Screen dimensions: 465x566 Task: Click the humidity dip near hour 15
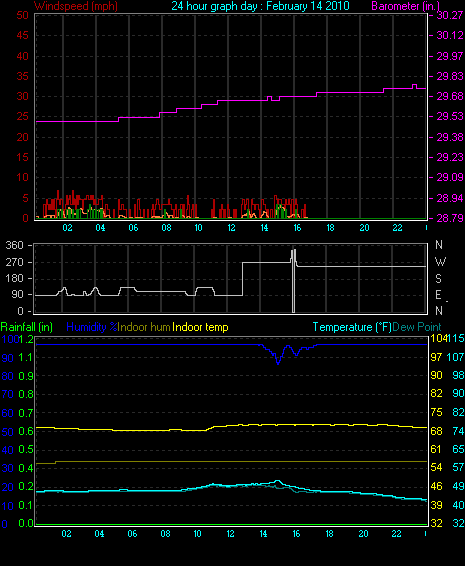click(278, 360)
